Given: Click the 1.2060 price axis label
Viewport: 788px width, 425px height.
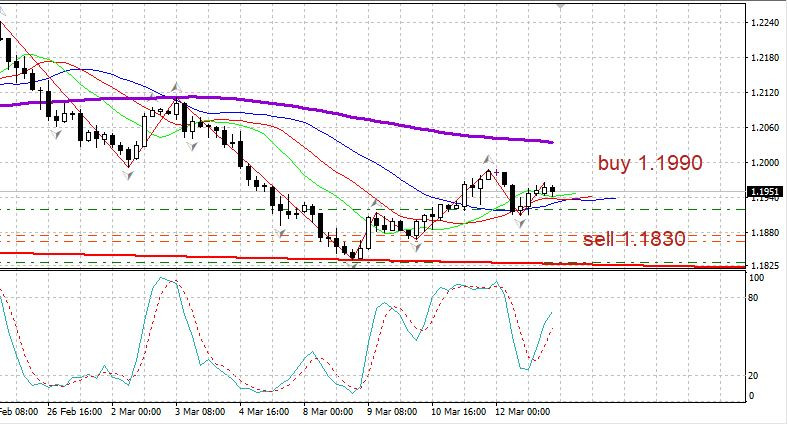Looking at the screenshot, I should pos(765,128).
